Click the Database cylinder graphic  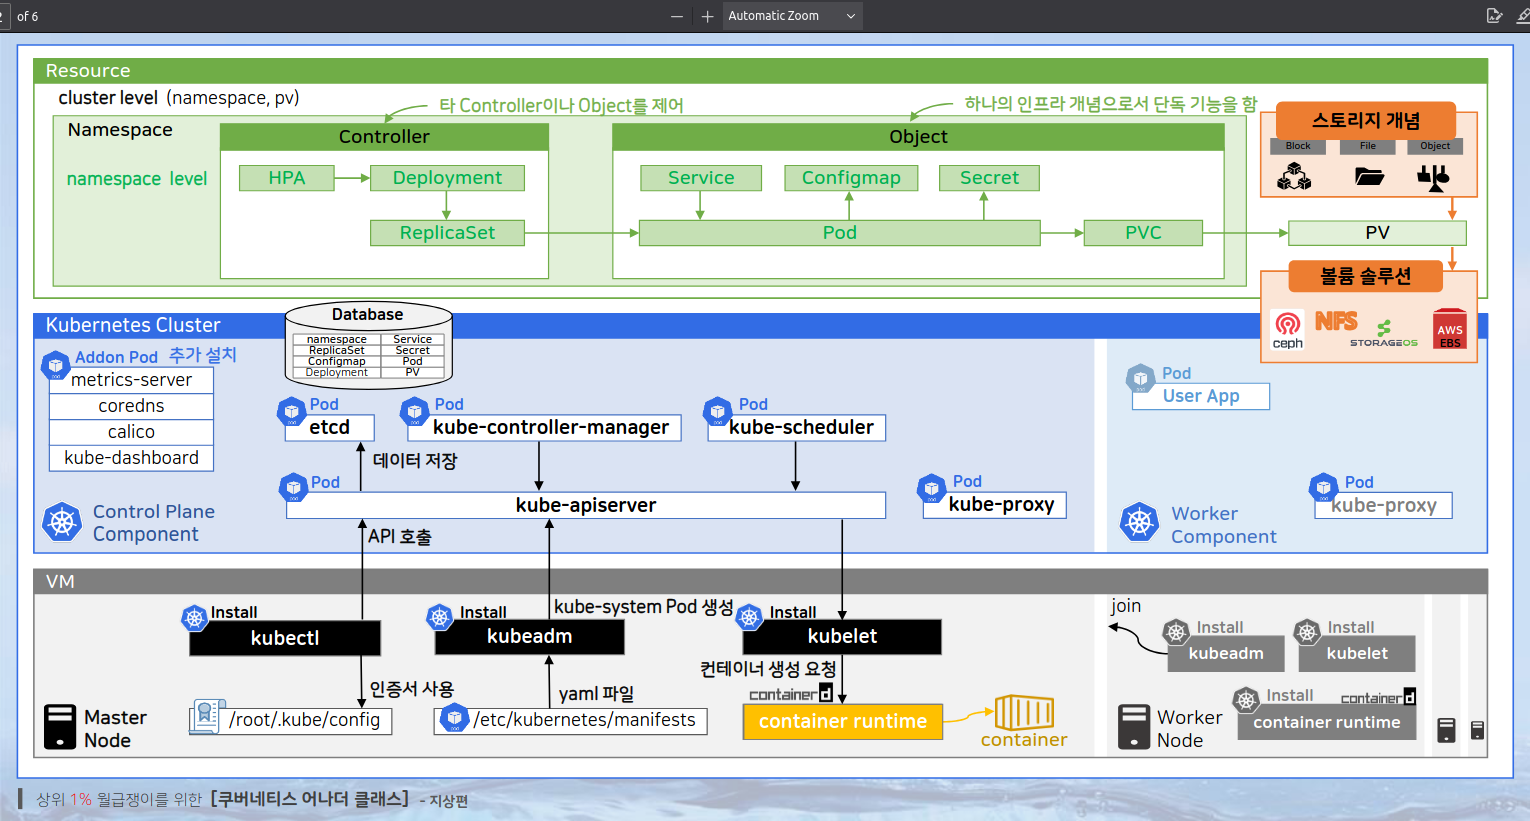[369, 345]
